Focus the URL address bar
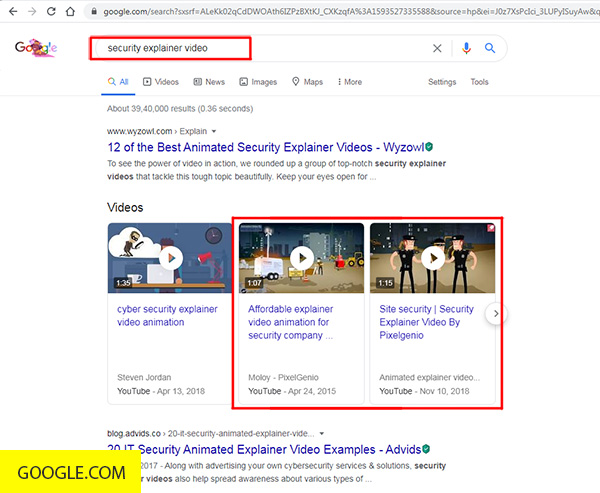 click(x=344, y=12)
